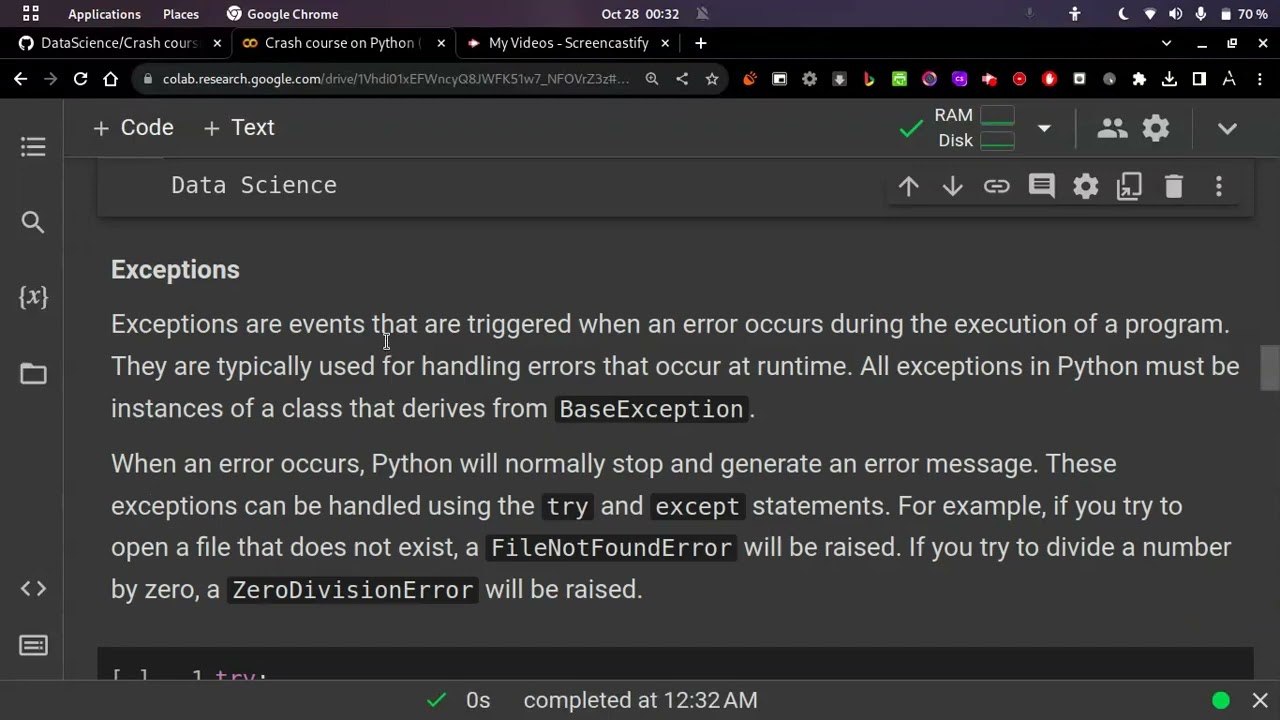Add a comment to the cell
The image size is (1280, 720).
[x=1041, y=186]
